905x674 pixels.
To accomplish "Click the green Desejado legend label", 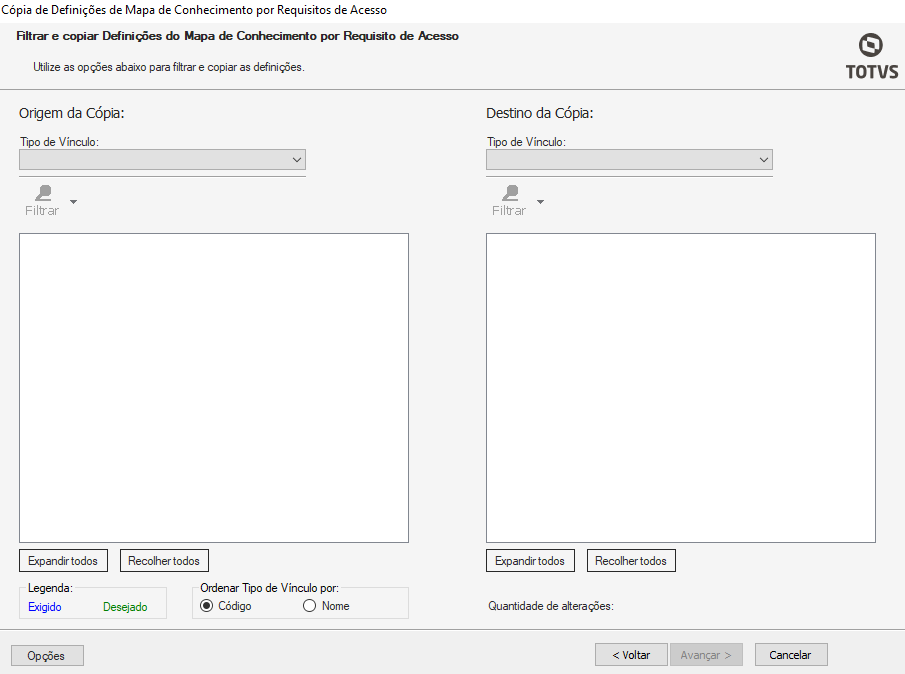I will click(125, 607).
